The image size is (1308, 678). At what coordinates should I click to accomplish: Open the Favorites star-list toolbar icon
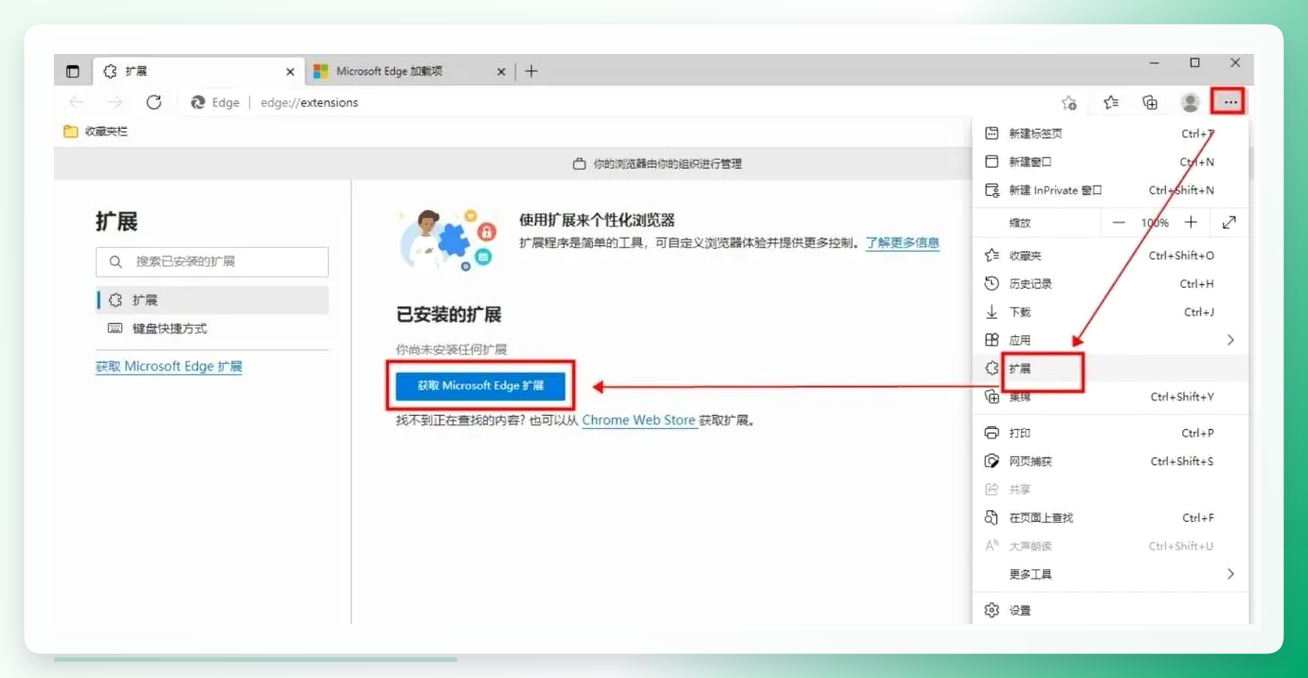point(1110,102)
